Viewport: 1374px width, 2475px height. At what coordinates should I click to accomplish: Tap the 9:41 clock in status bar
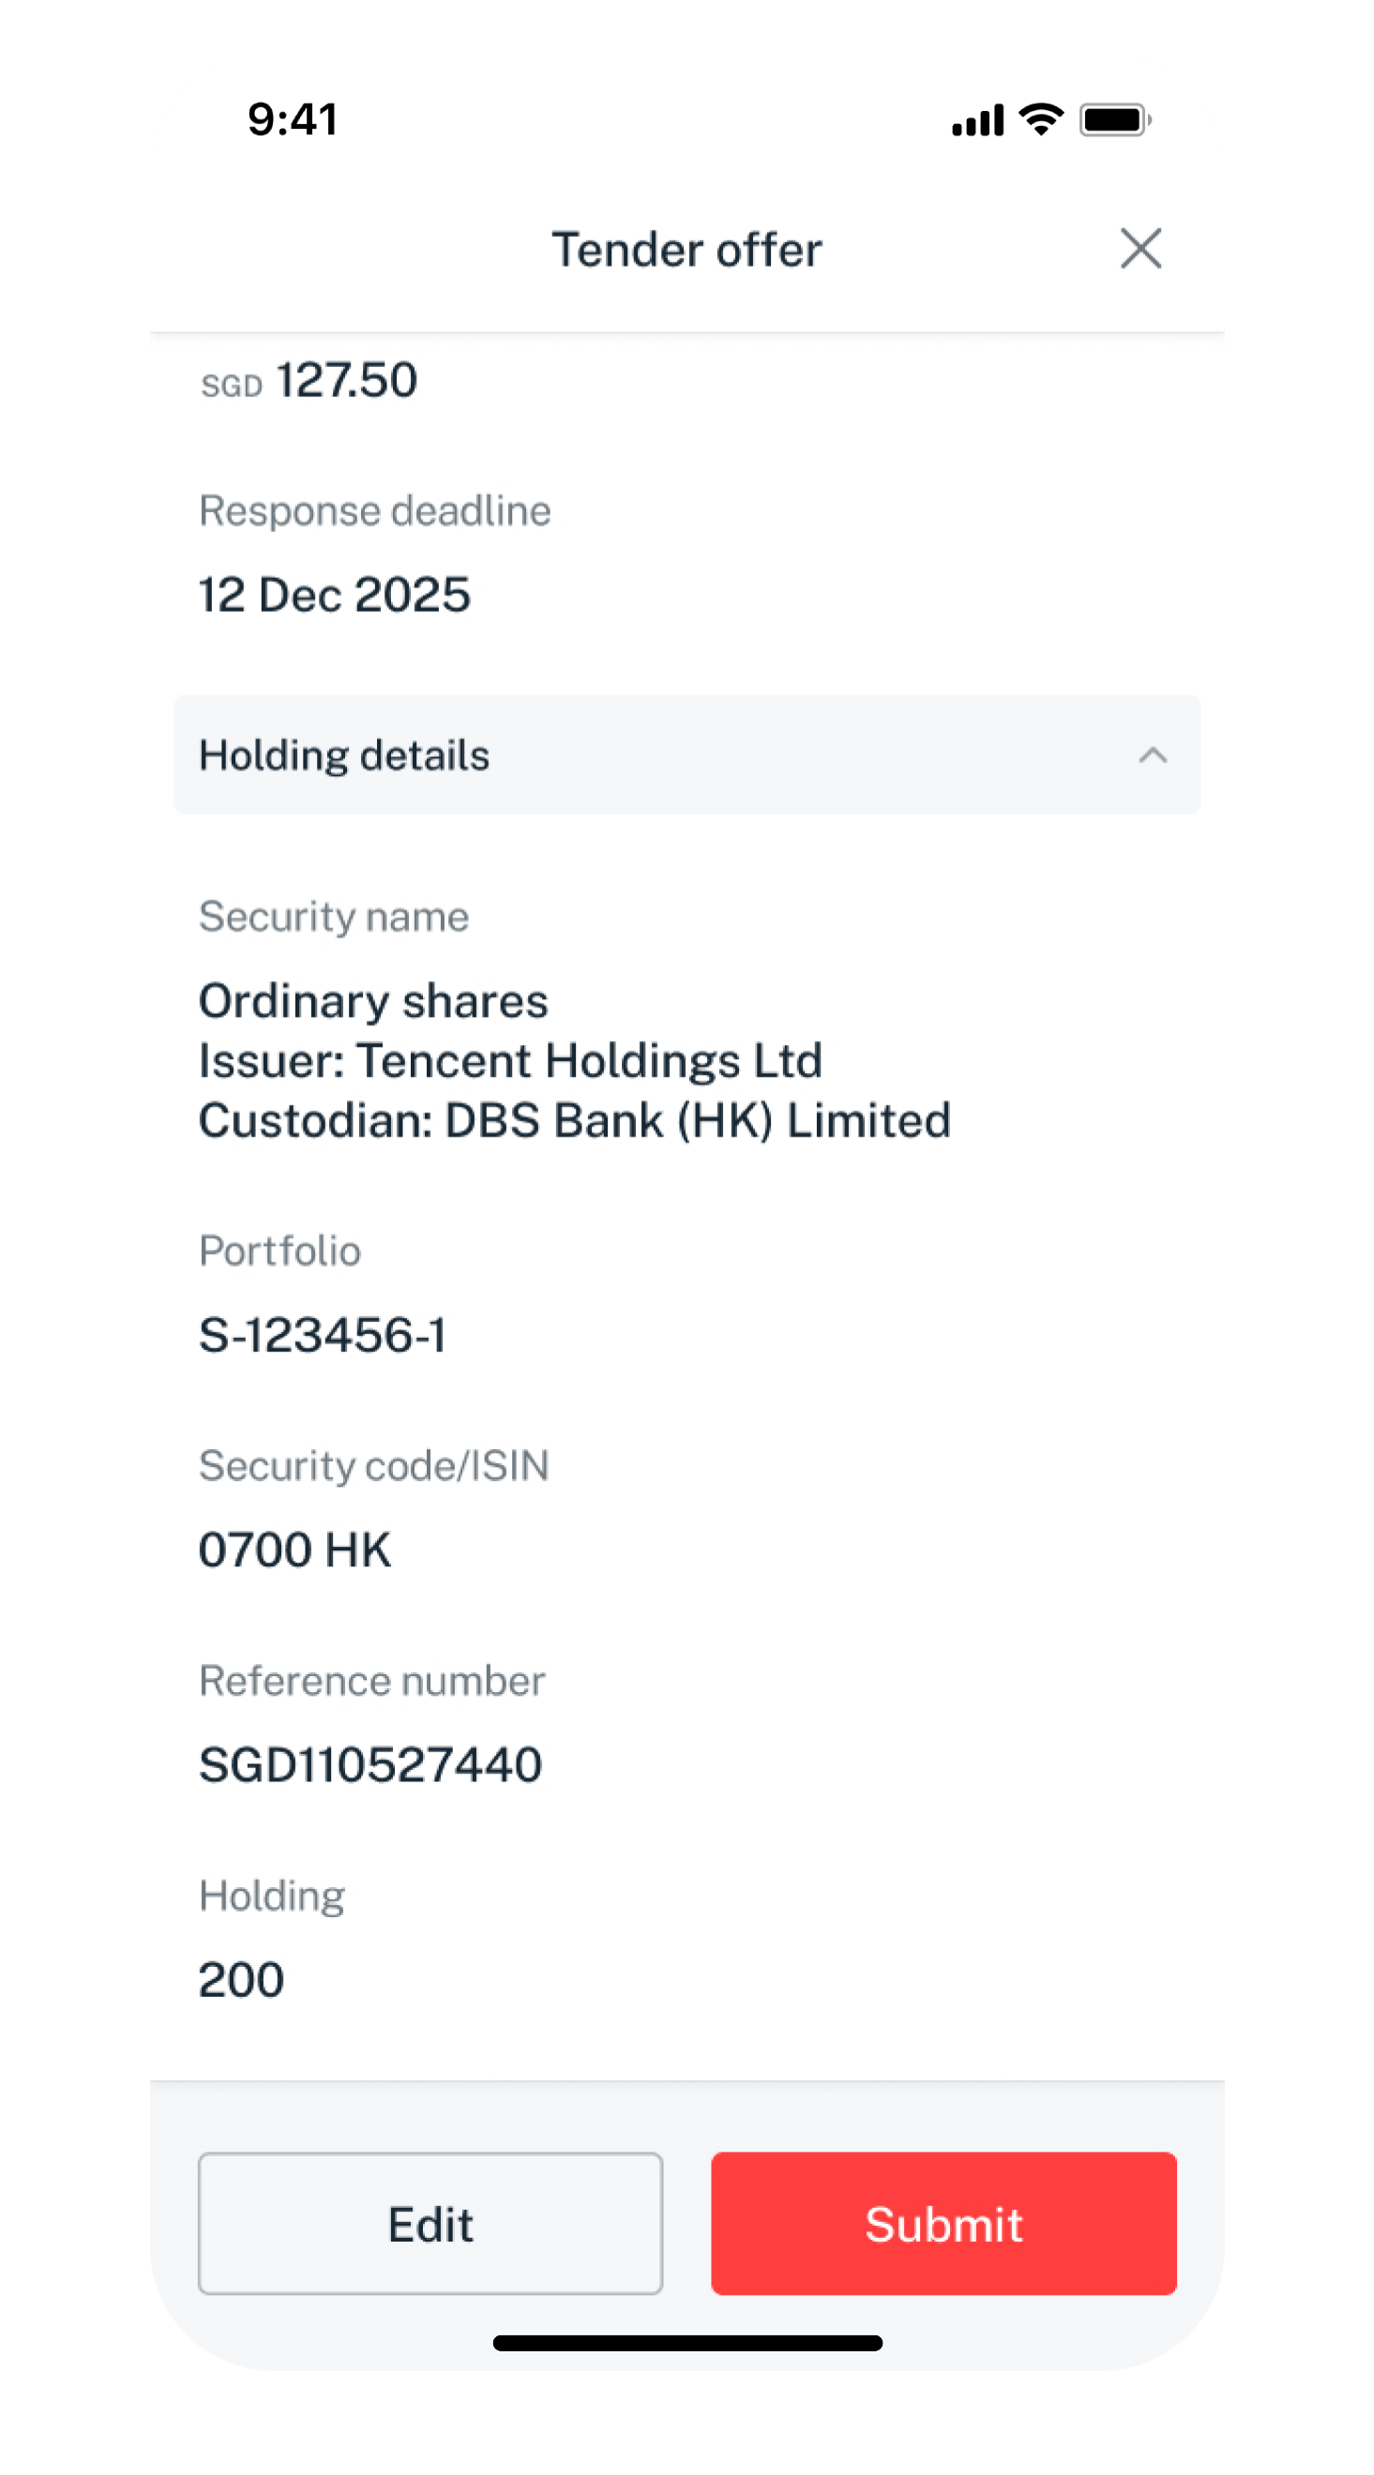pyautogui.click(x=292, y=120)
